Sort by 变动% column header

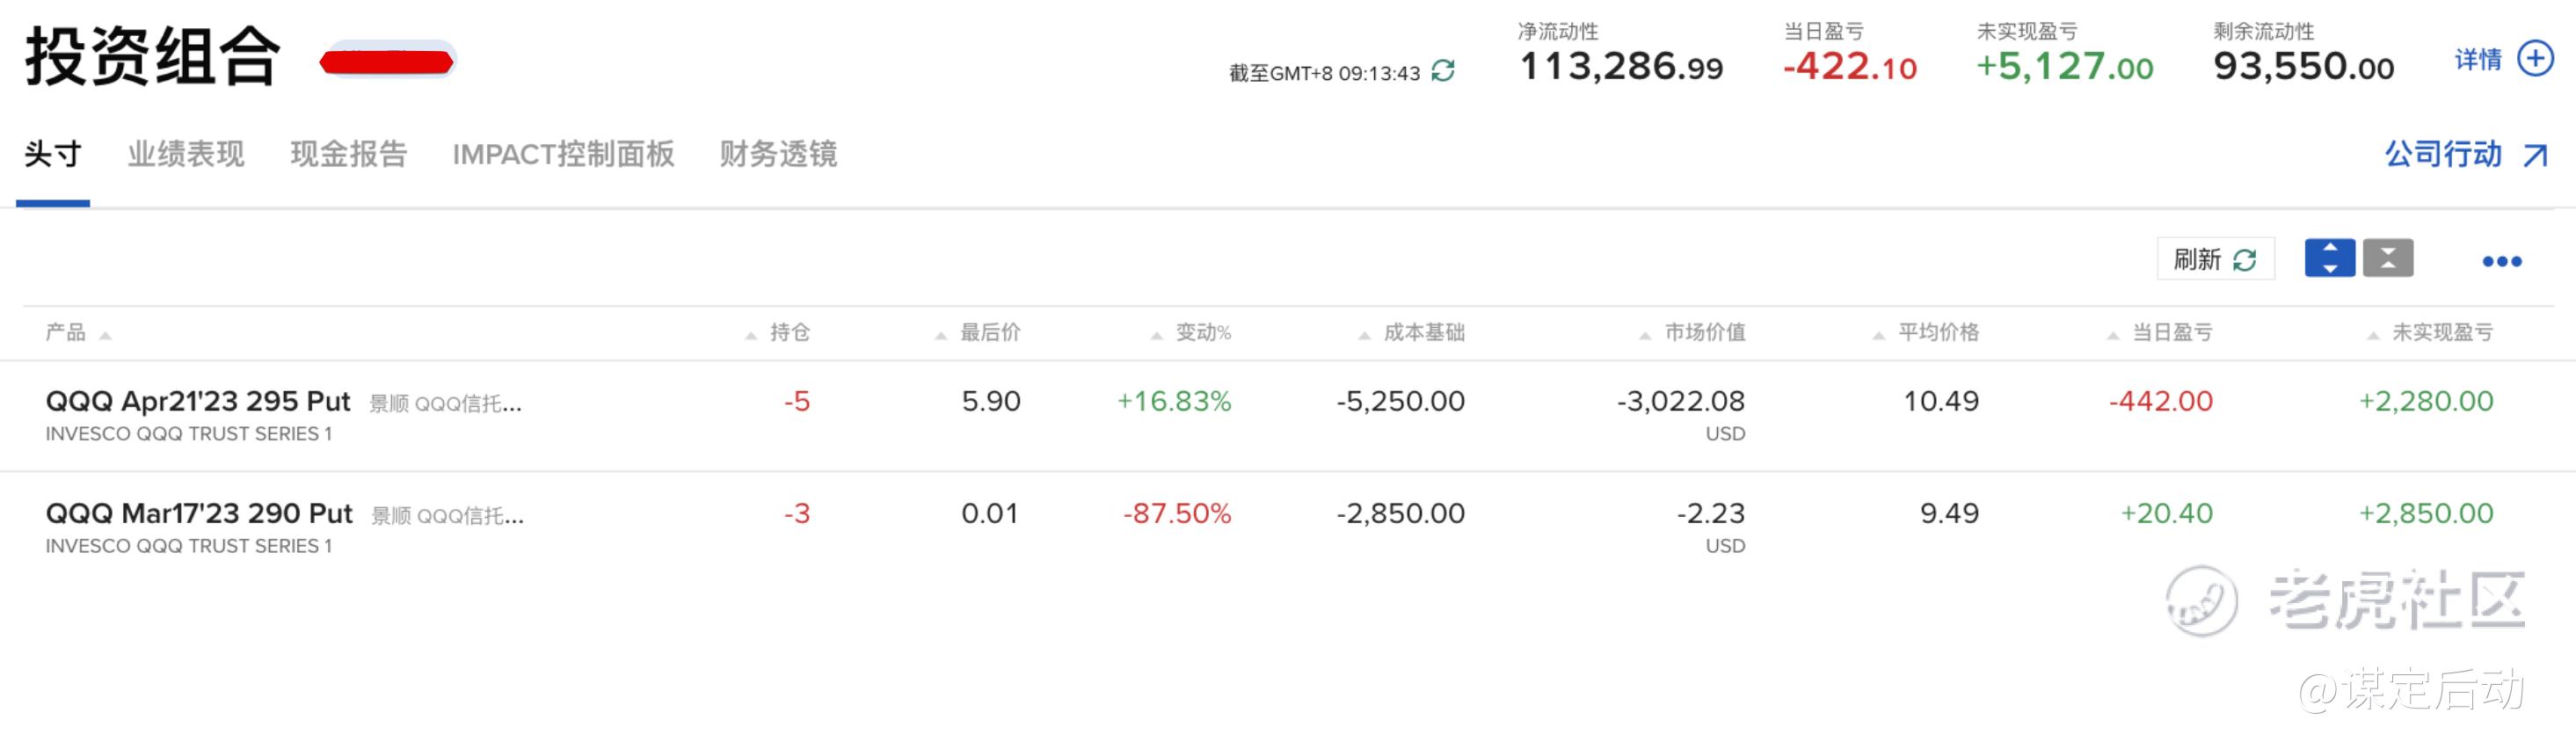tap(1202, 332)
